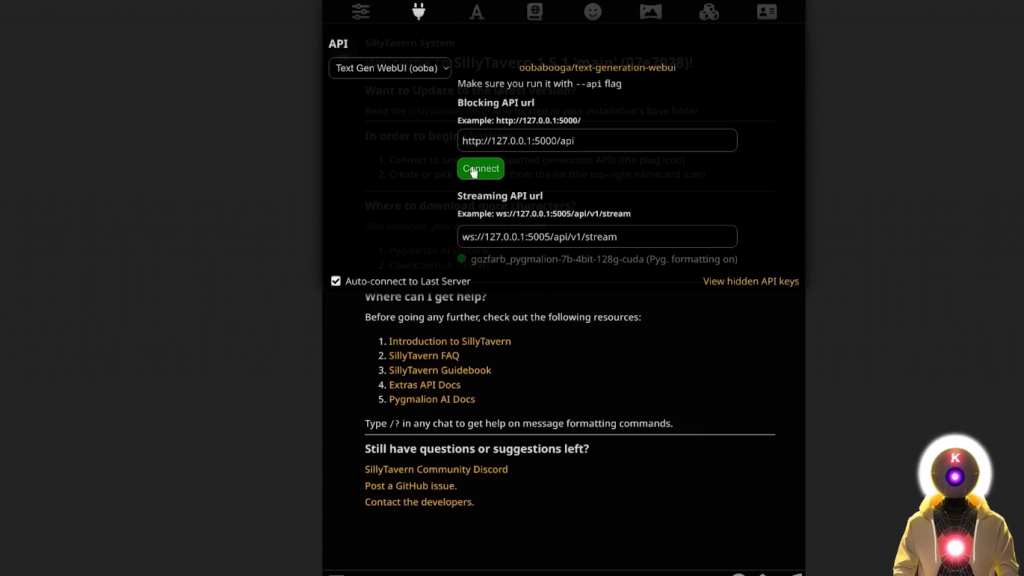Open the extensions cubes icon
Screen dimensions: 1024x576
(709, 12)
